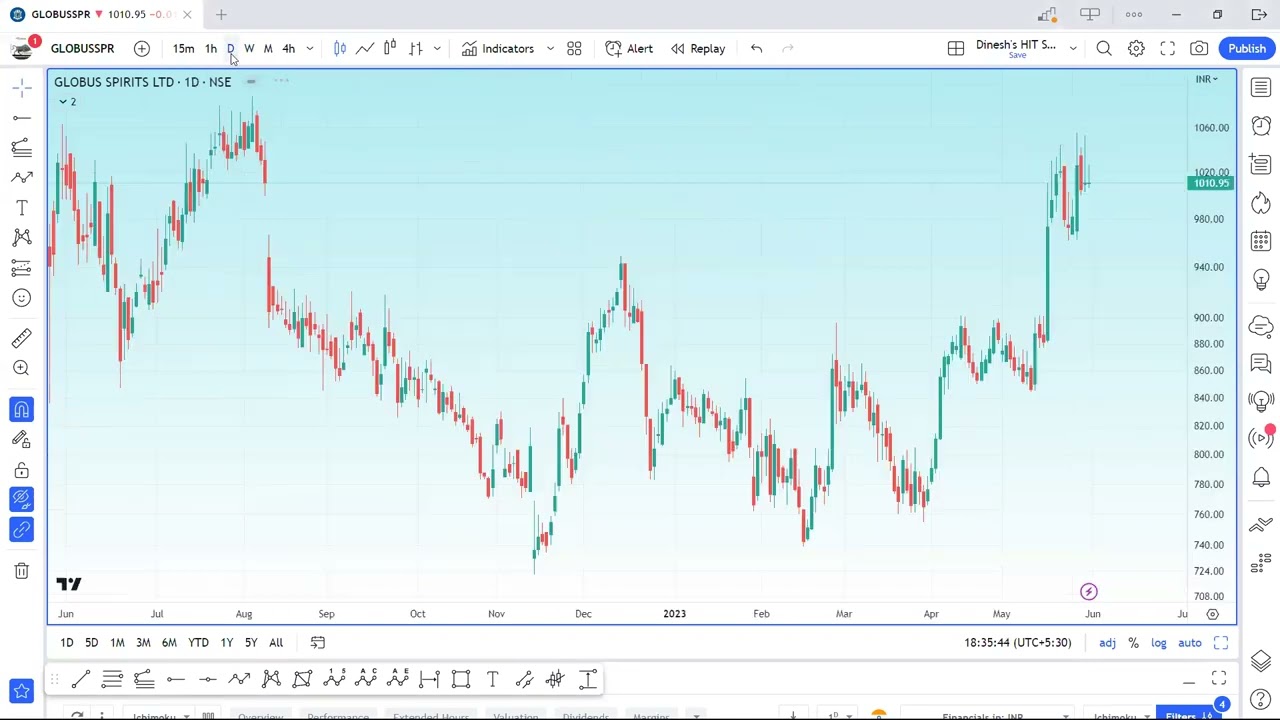Open the Indicators dialog

click(498, 48)
